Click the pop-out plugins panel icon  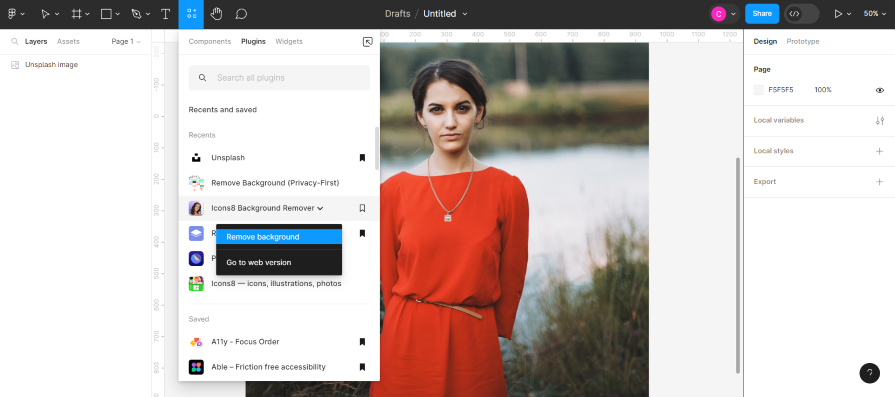pos(368,42)
